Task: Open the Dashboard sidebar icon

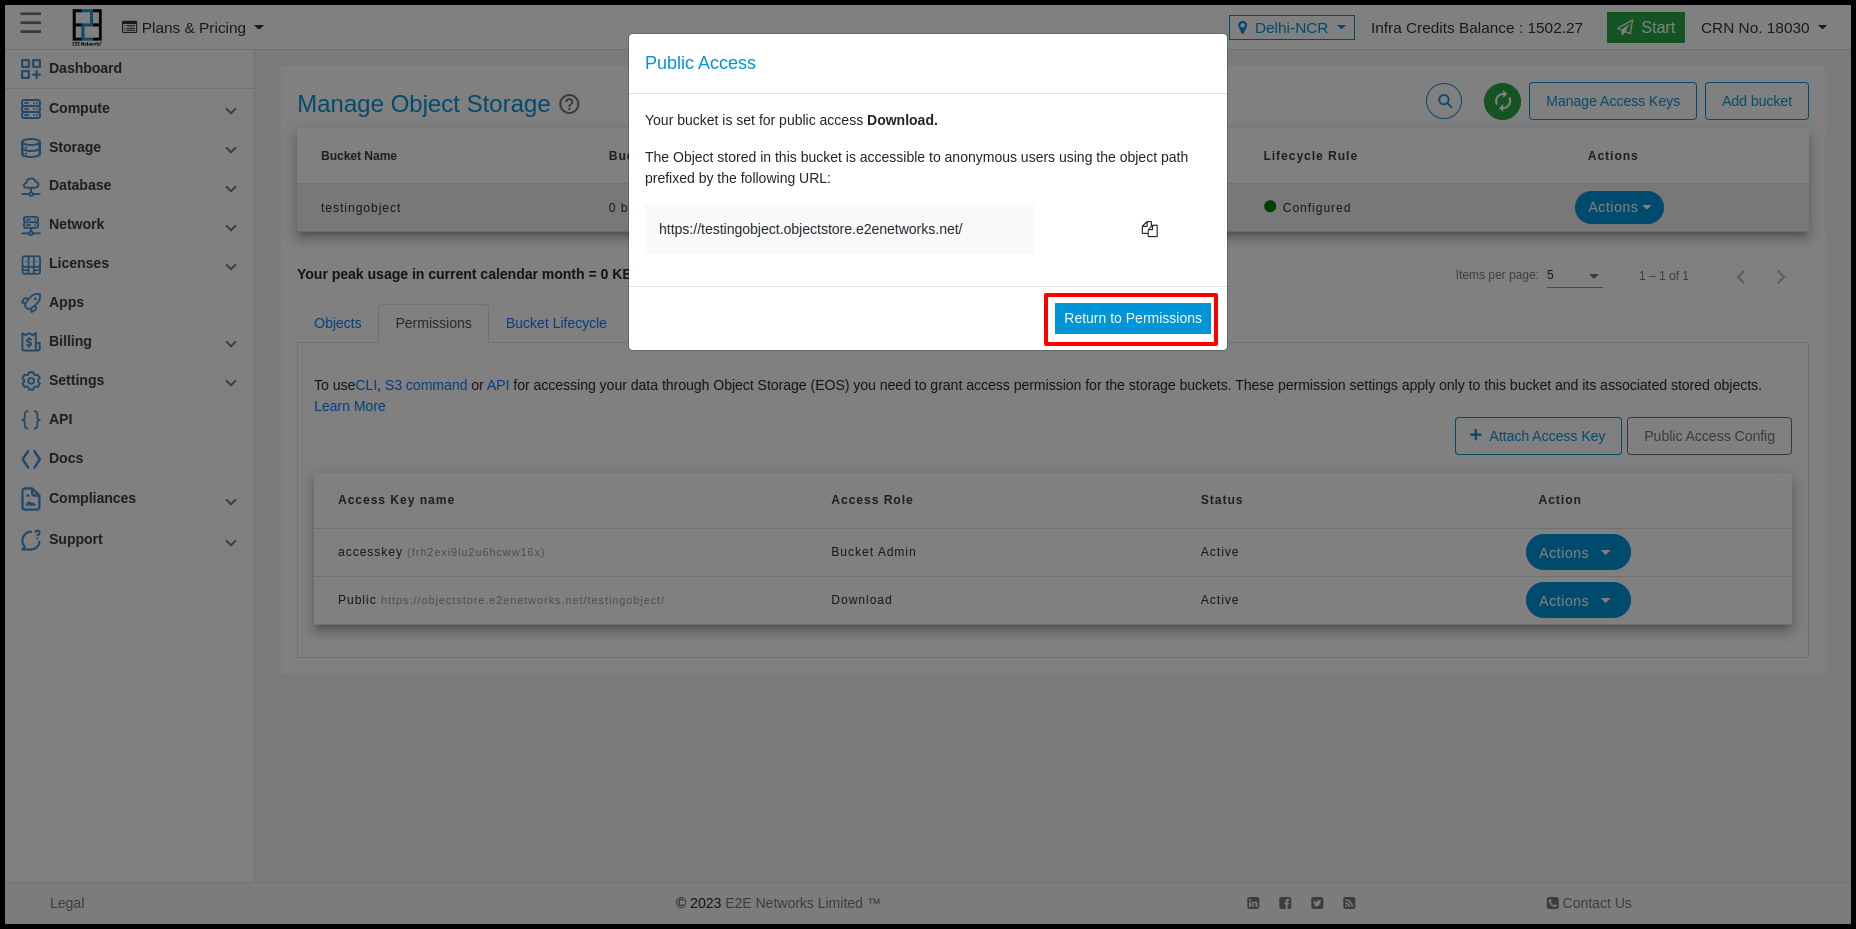Action: click(31, 69)
